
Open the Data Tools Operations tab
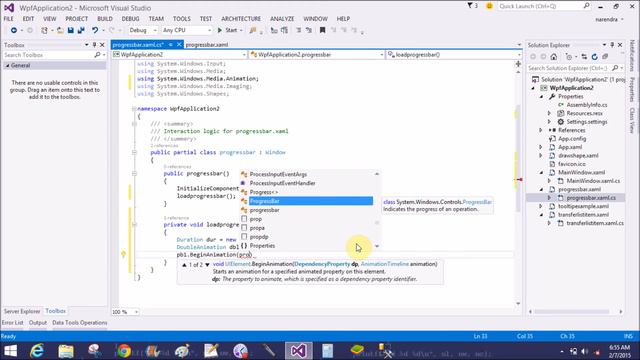click(x=80, y=323)
